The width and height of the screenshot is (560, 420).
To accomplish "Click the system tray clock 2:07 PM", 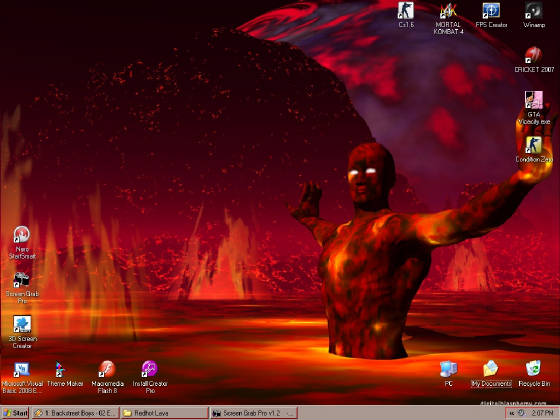I will click(542, 413).
